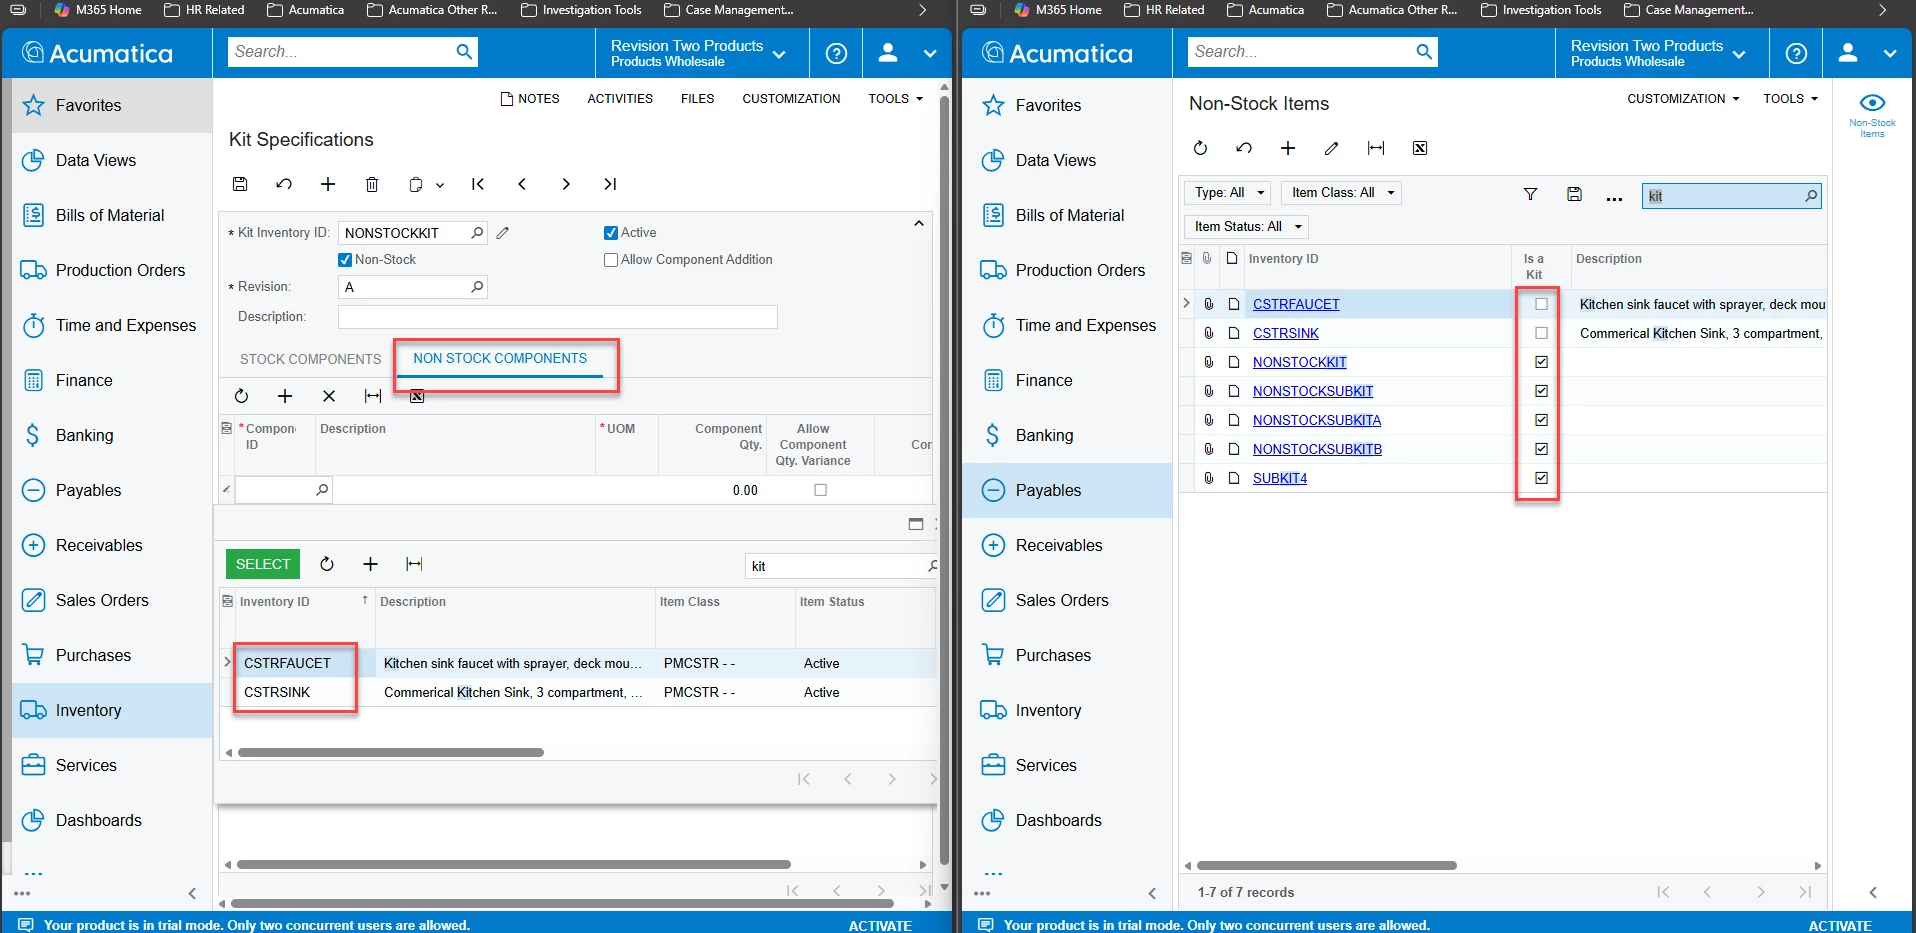Export Non-Stock Items list to Excel
The height and width of the screenshot is (933, 1916).
(1420, 148)
